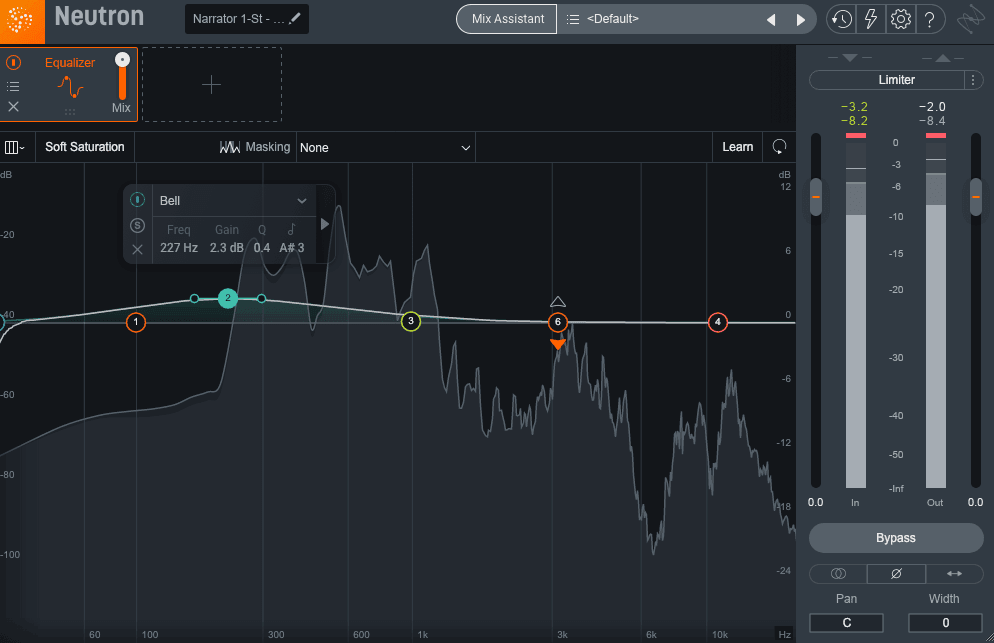Reset EQ with circular arrow icon
The width and height of the screenshot is (994, 643).
tap(779, 147)
